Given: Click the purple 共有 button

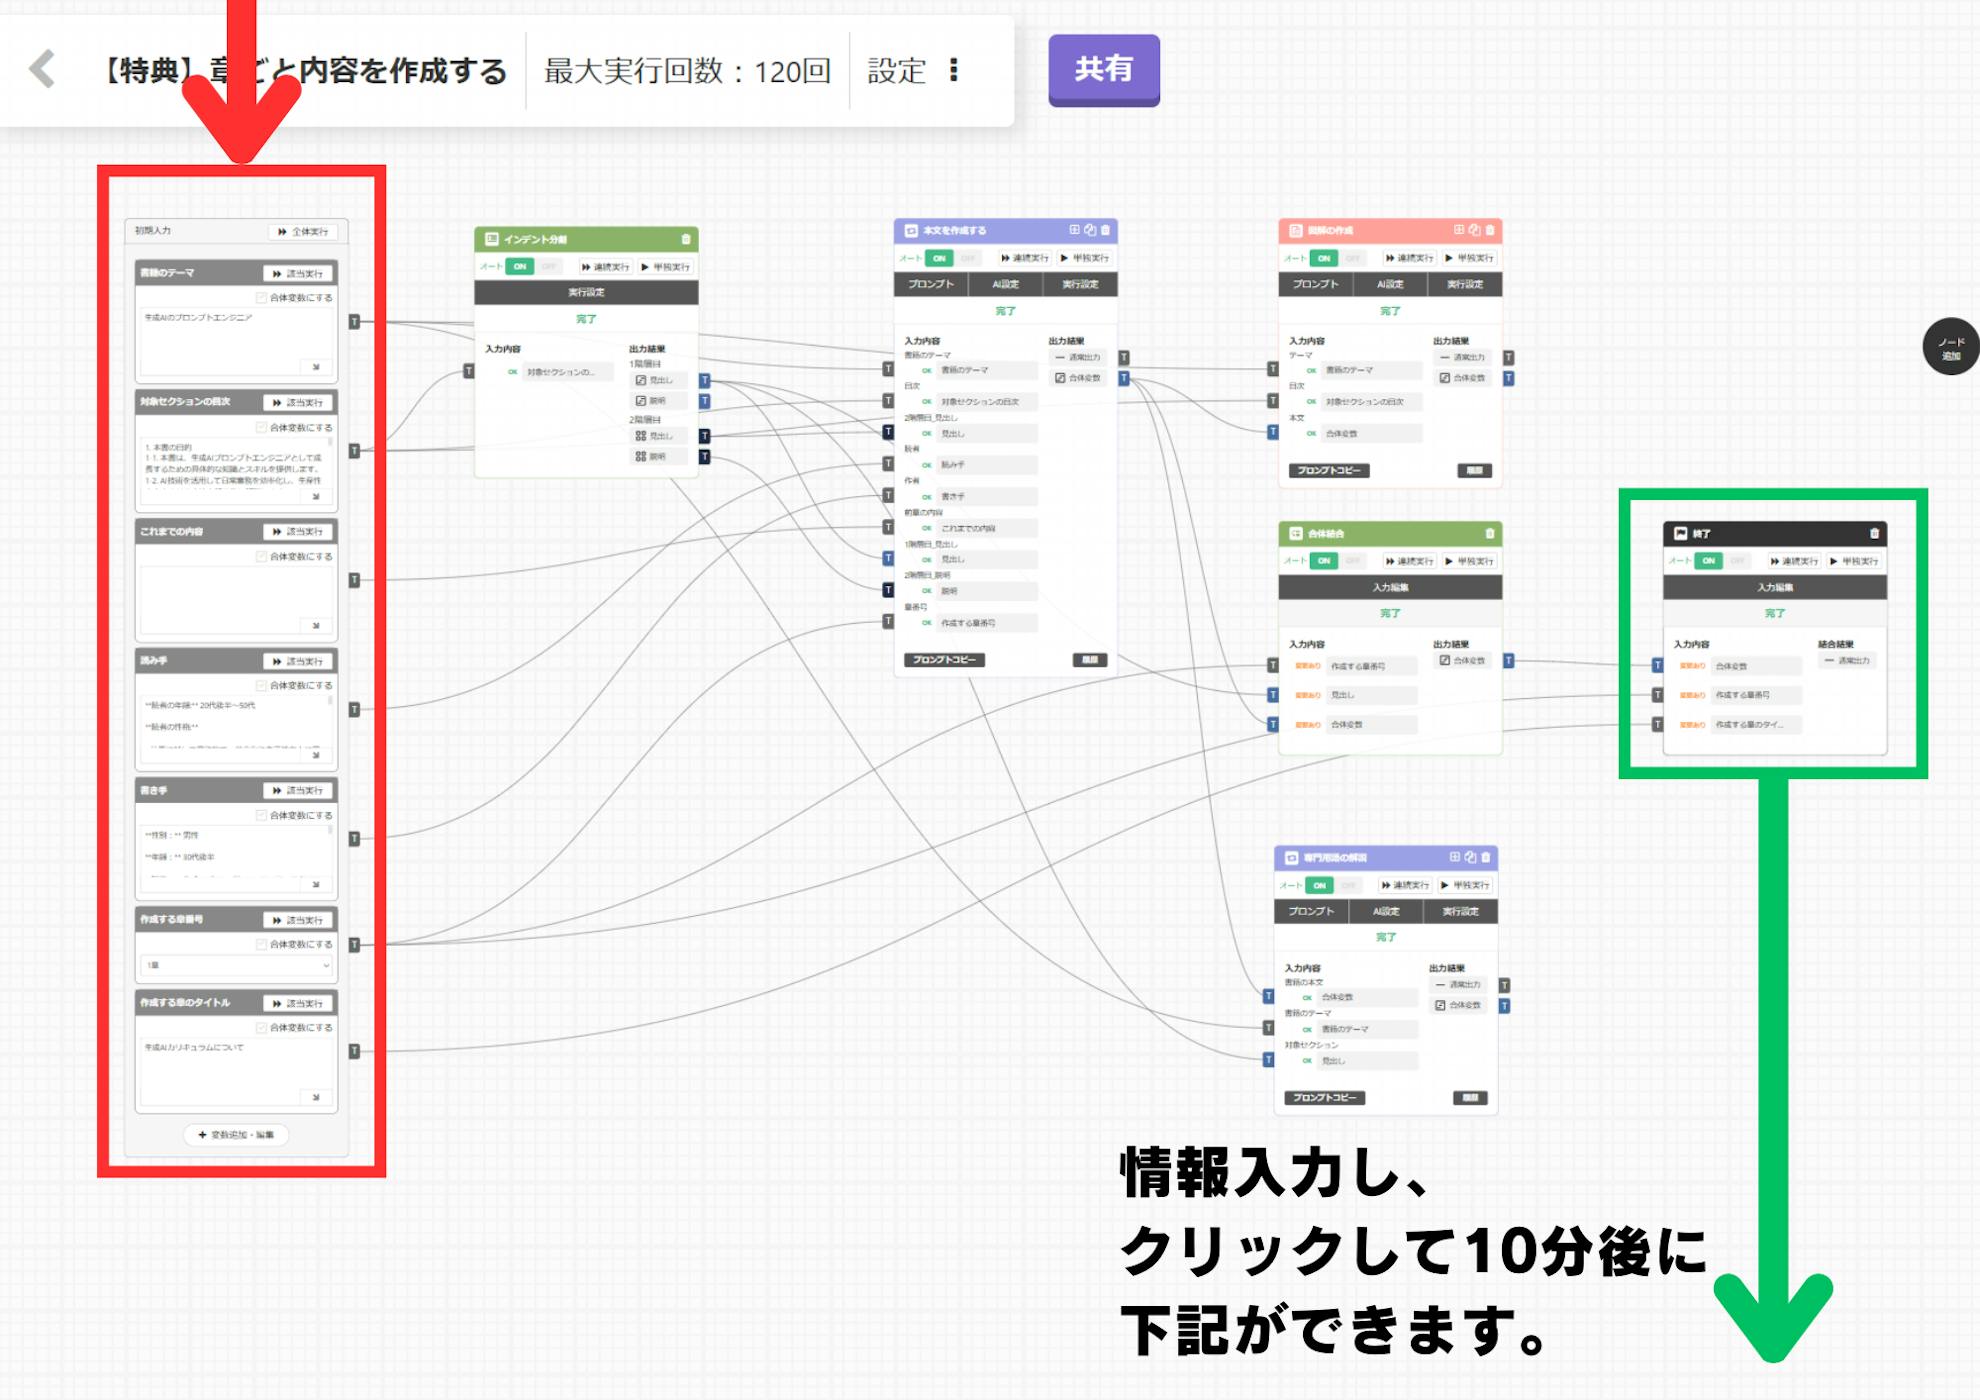Looking at the screenshot, I should (x=1103, y=69).
